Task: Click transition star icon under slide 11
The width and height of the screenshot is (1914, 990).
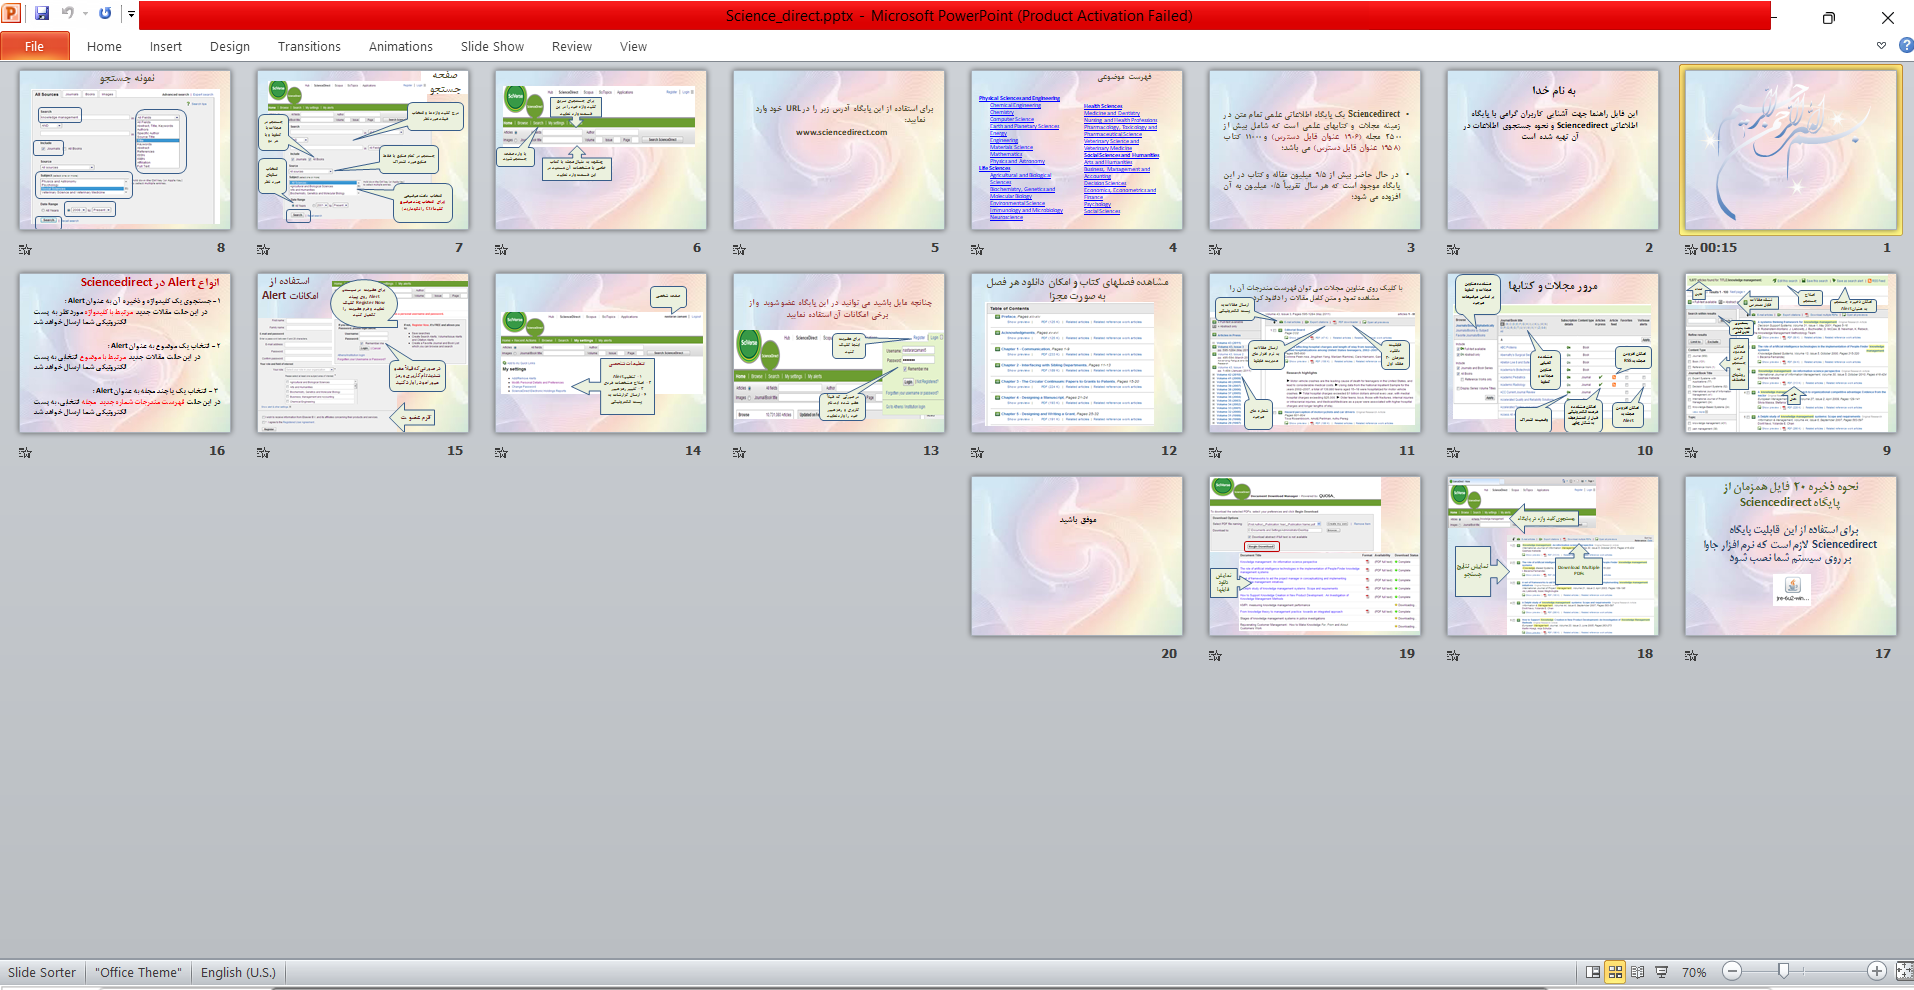Action: tap(1215, 452)
